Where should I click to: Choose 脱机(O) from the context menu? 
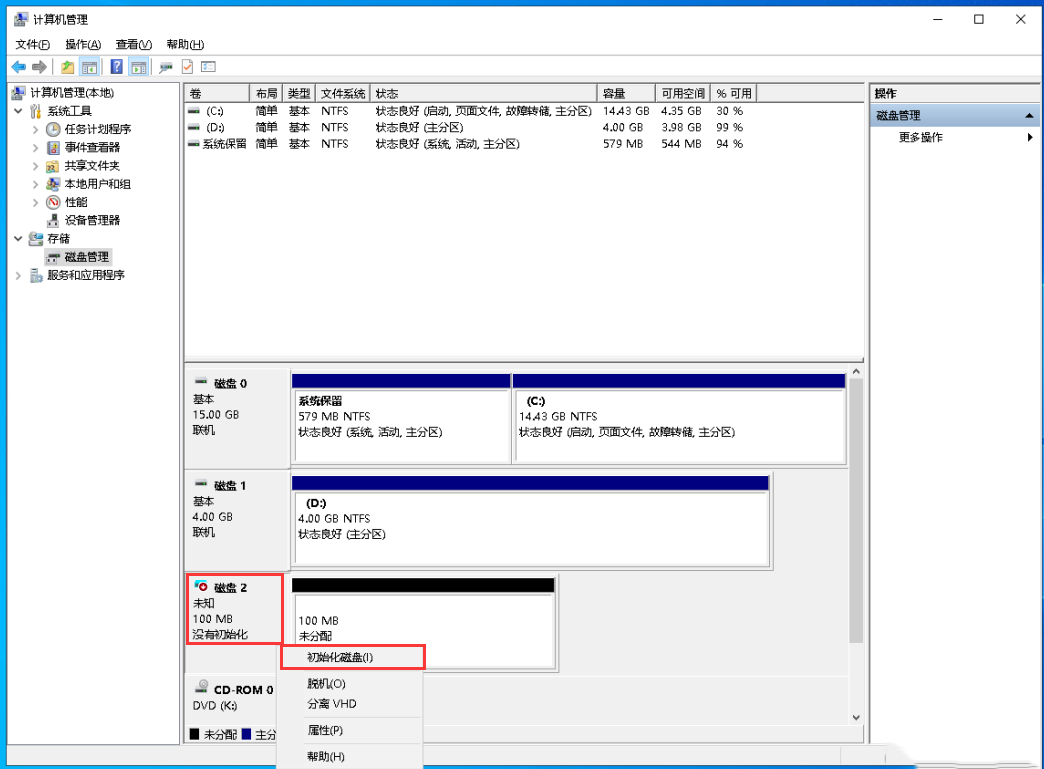[x=350, y=684]
